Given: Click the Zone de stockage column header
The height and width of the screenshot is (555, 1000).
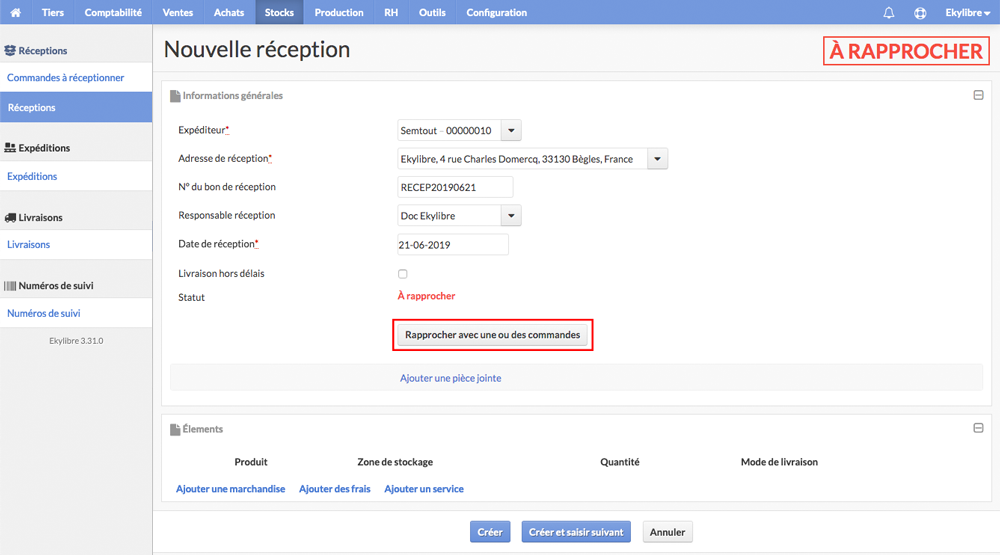Looking at the screenshot, I should point(395,462).
